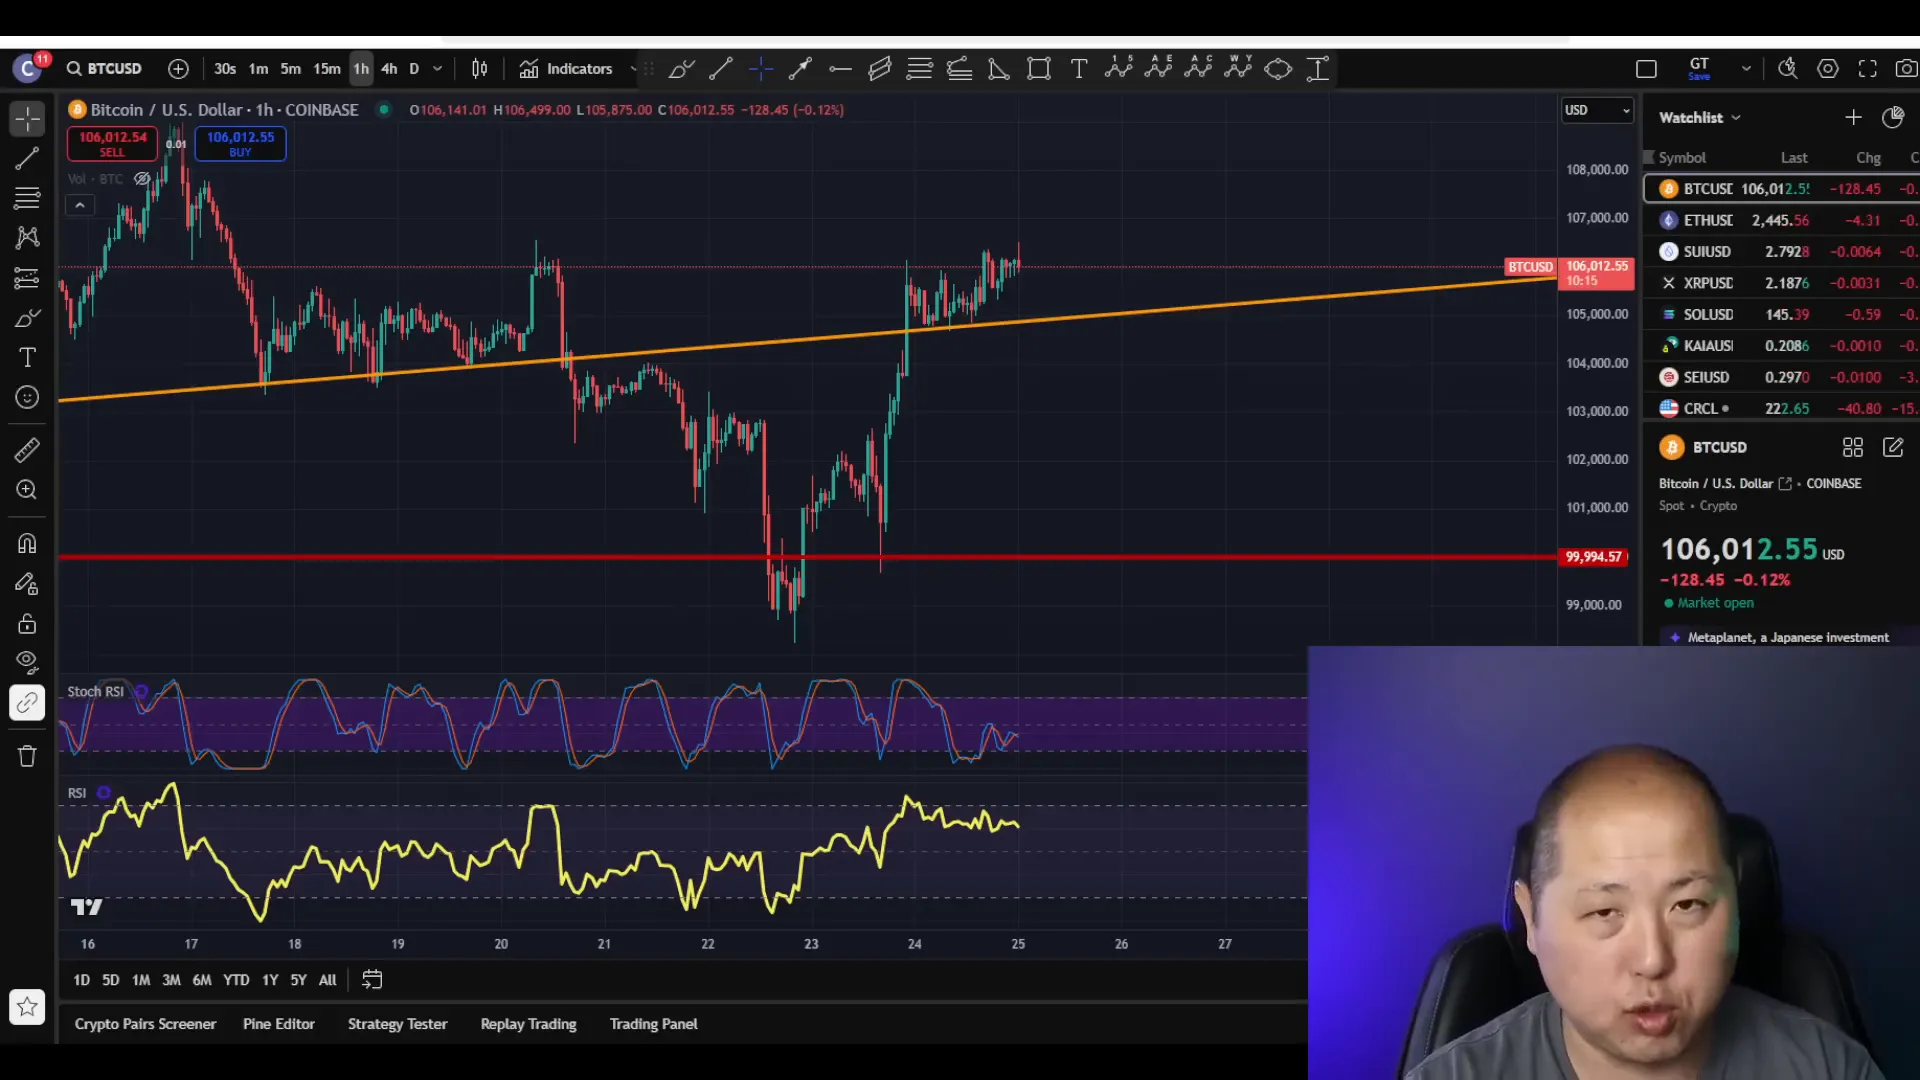Screen dimensions: 1920x1080
Task: Toggle hide all drawings eye icon
Action: tap(27, 662)
